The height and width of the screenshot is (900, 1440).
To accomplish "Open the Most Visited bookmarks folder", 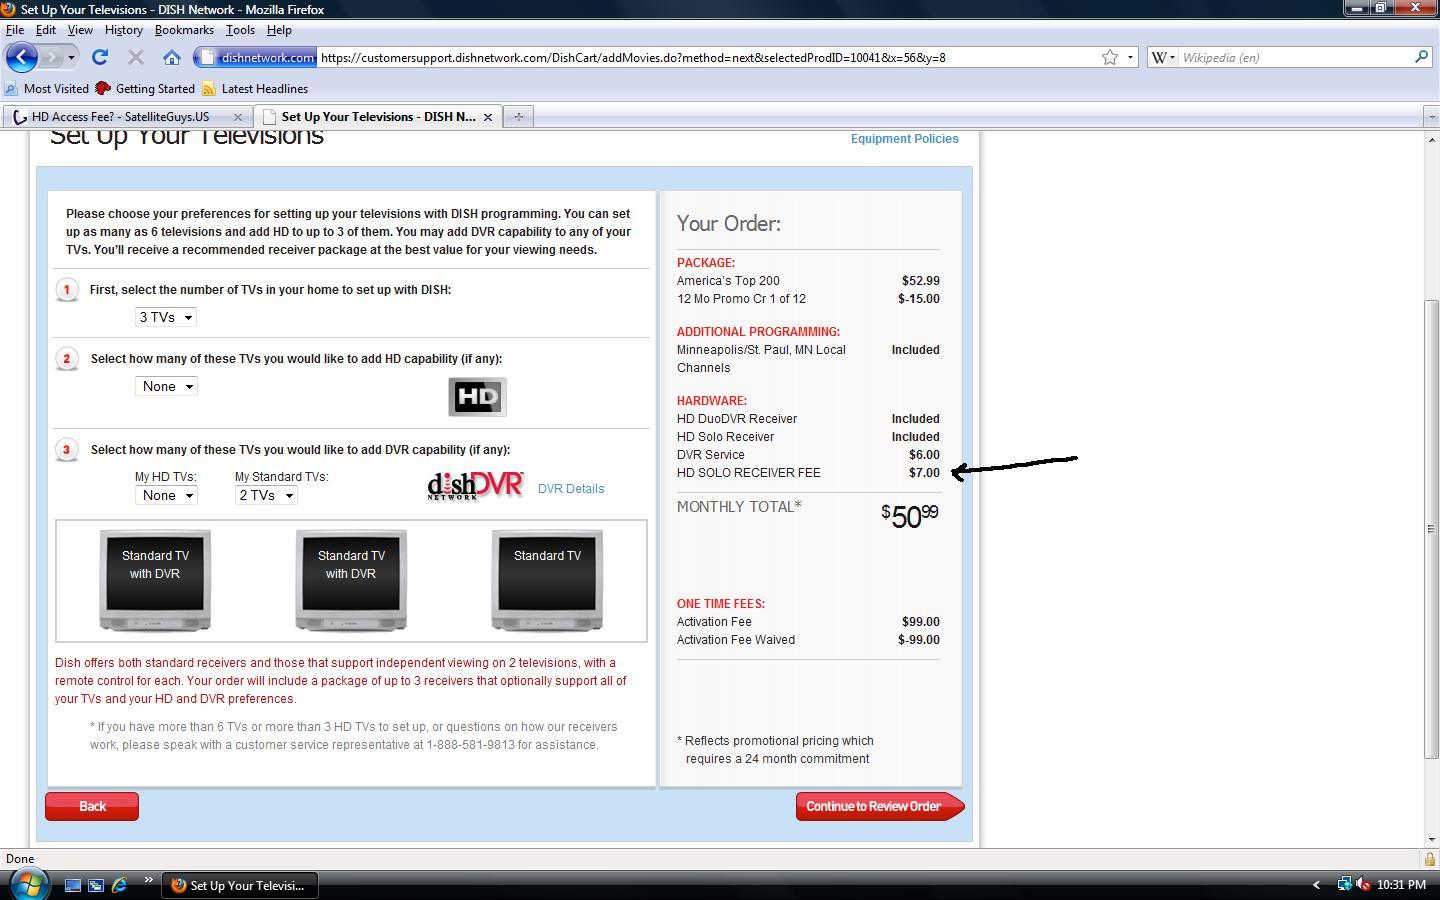I will click(x=47, y=89).
